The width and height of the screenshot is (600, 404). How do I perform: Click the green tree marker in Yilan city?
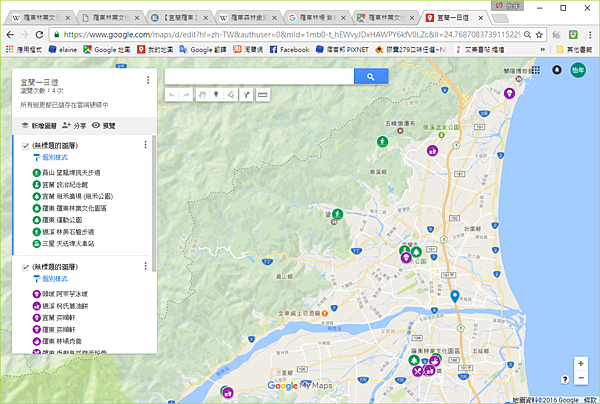pos(416,252)
